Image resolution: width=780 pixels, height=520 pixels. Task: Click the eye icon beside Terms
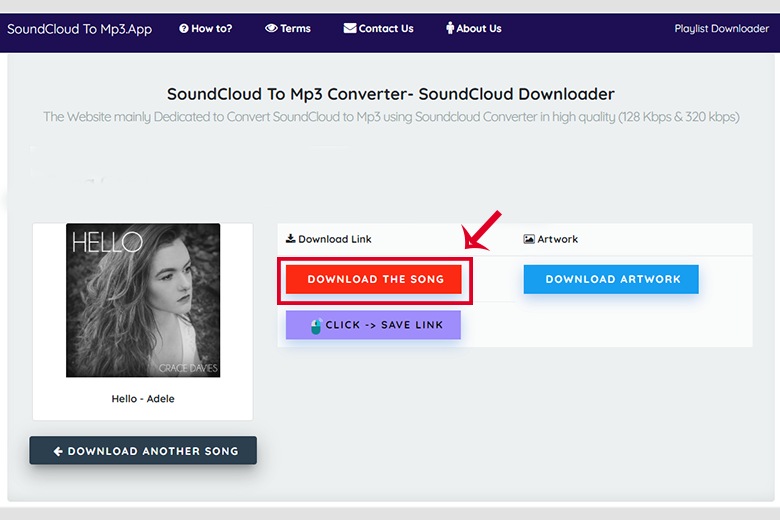coord(271,28)
